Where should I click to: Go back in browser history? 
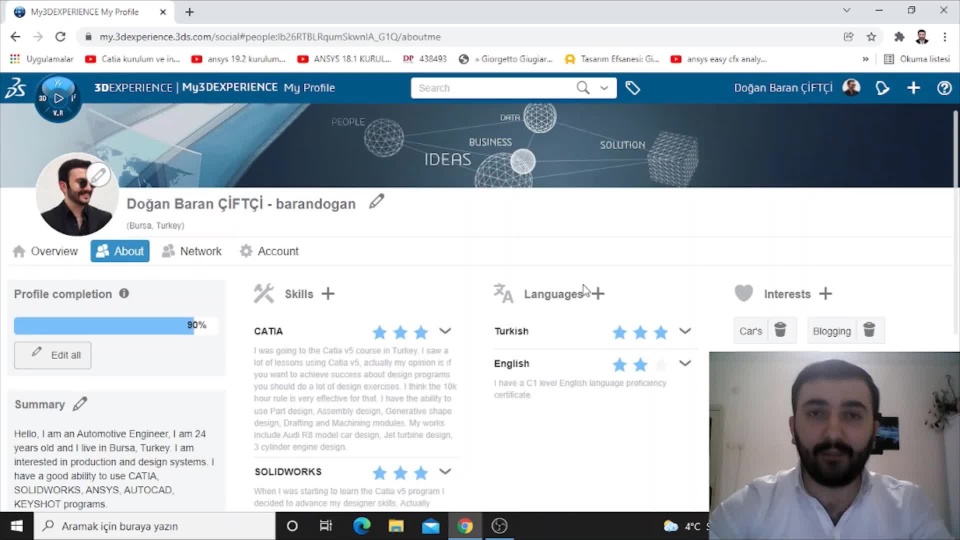point(15,37)
